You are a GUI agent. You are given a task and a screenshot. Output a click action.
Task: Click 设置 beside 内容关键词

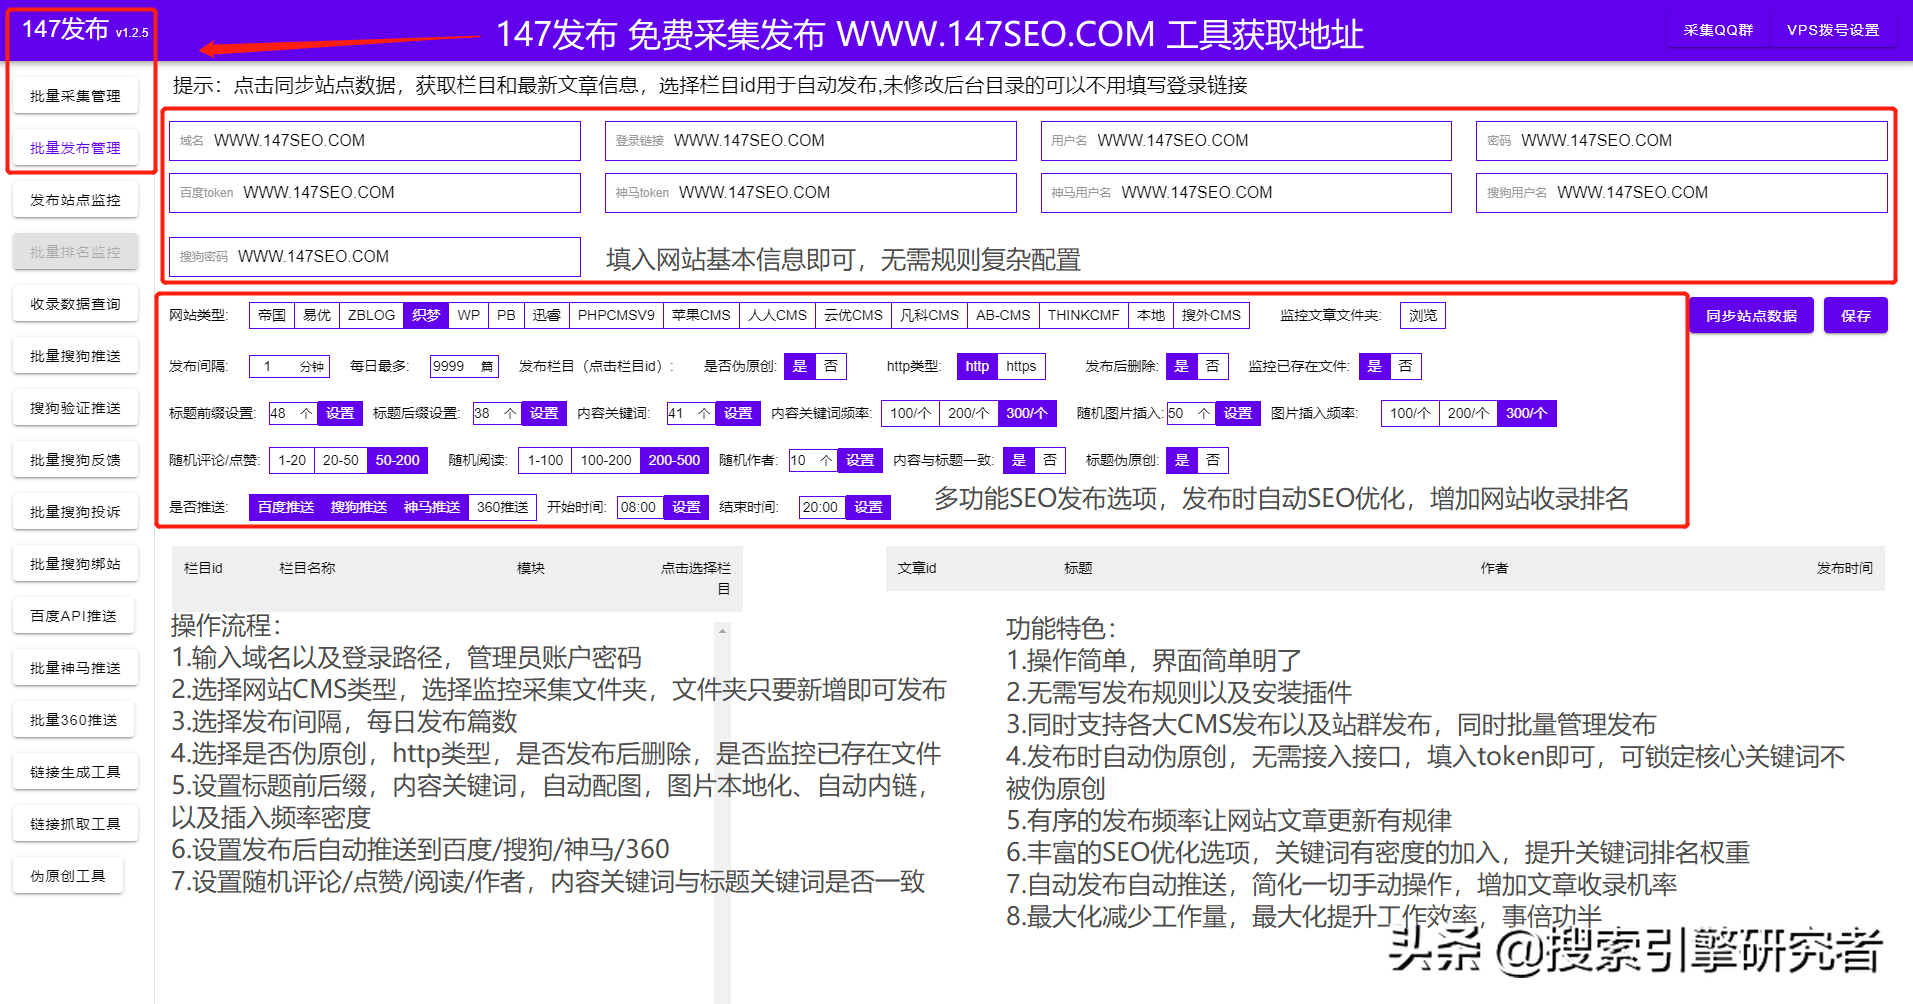[738, 413]
